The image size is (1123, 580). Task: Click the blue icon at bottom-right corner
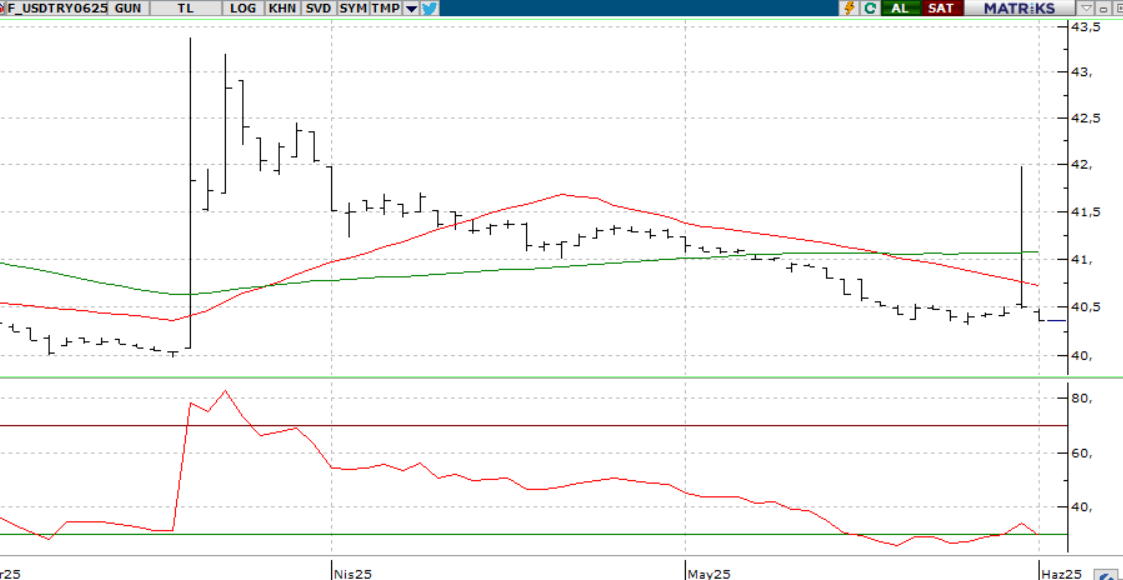1108,574
